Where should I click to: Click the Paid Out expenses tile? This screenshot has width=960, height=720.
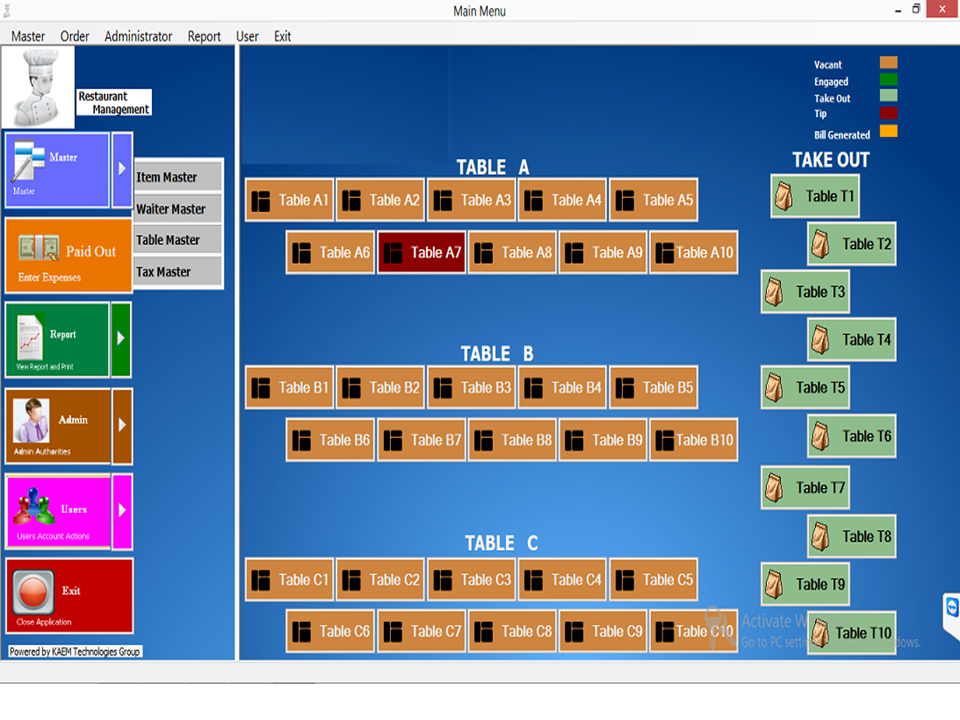(68, 257)
